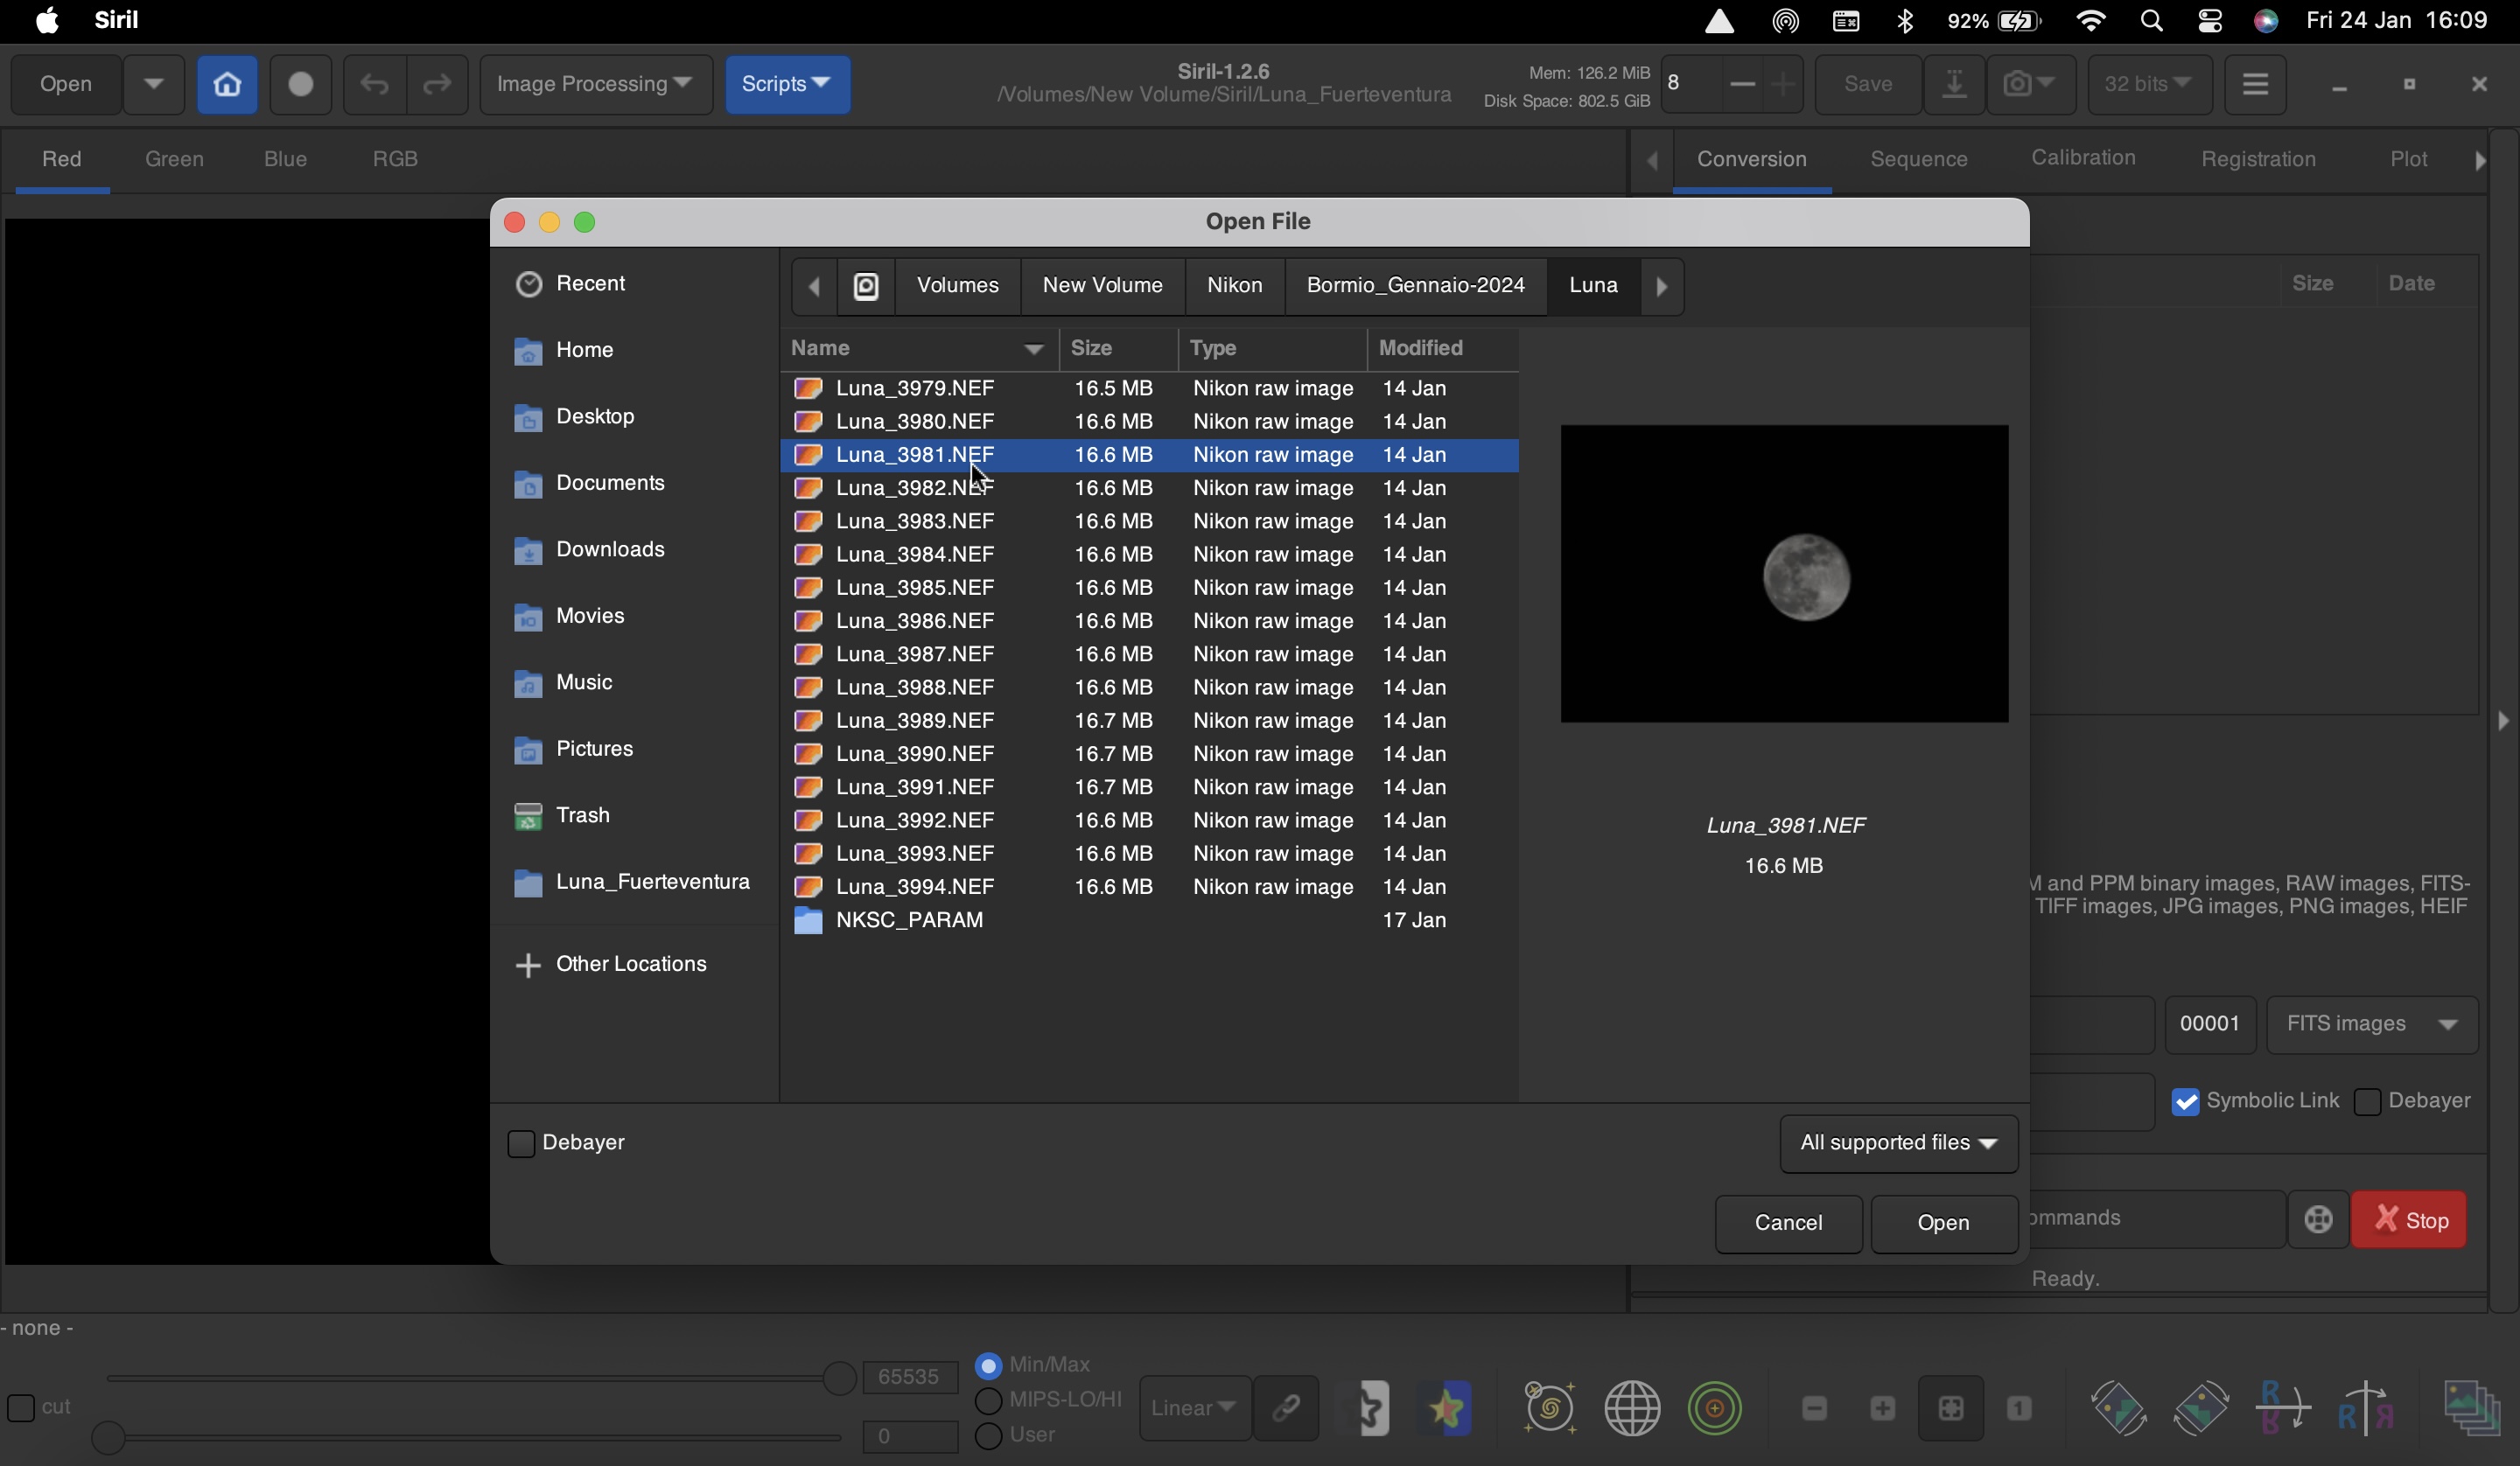Image resolution: width=2520 pixels, height=1466 pixels.
Task: Enable the Debayer checkbox in Open File dialog
Action: point(521,1143)
